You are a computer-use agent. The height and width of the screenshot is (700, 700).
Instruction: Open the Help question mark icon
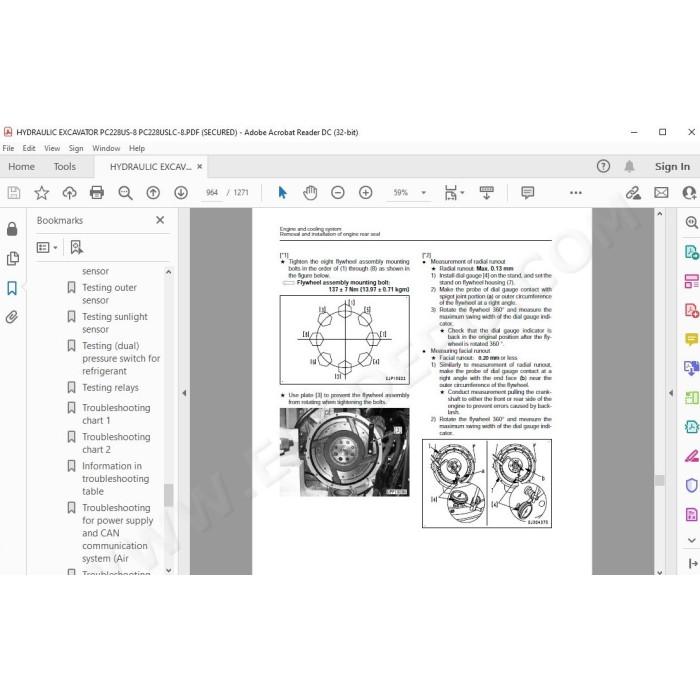603,167
